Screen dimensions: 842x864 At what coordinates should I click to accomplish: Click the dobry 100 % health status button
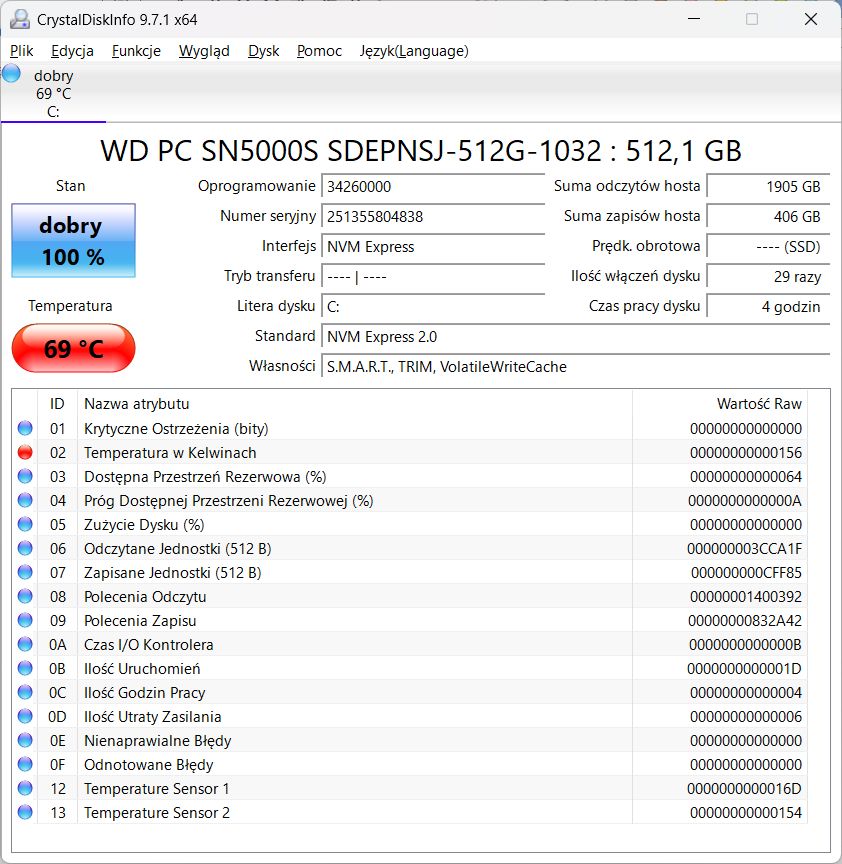[x=73, y=240]
